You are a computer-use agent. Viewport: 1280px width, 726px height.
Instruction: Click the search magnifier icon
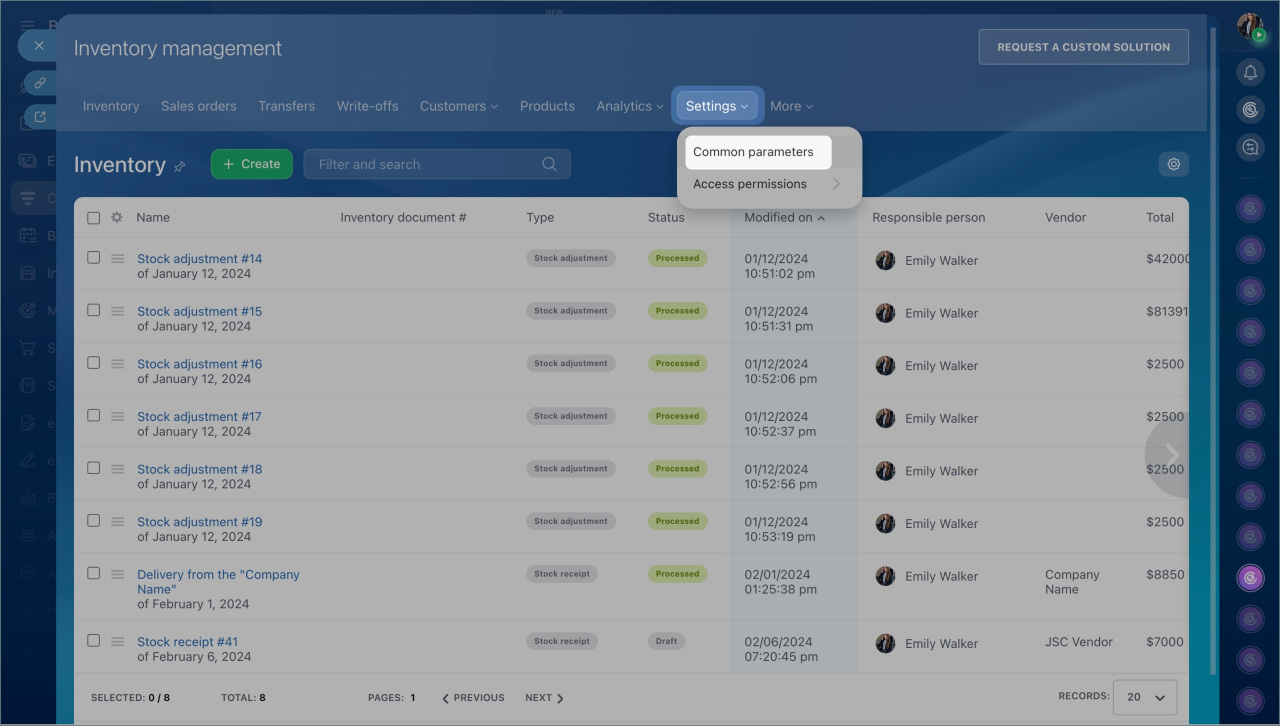coord(549,164)
